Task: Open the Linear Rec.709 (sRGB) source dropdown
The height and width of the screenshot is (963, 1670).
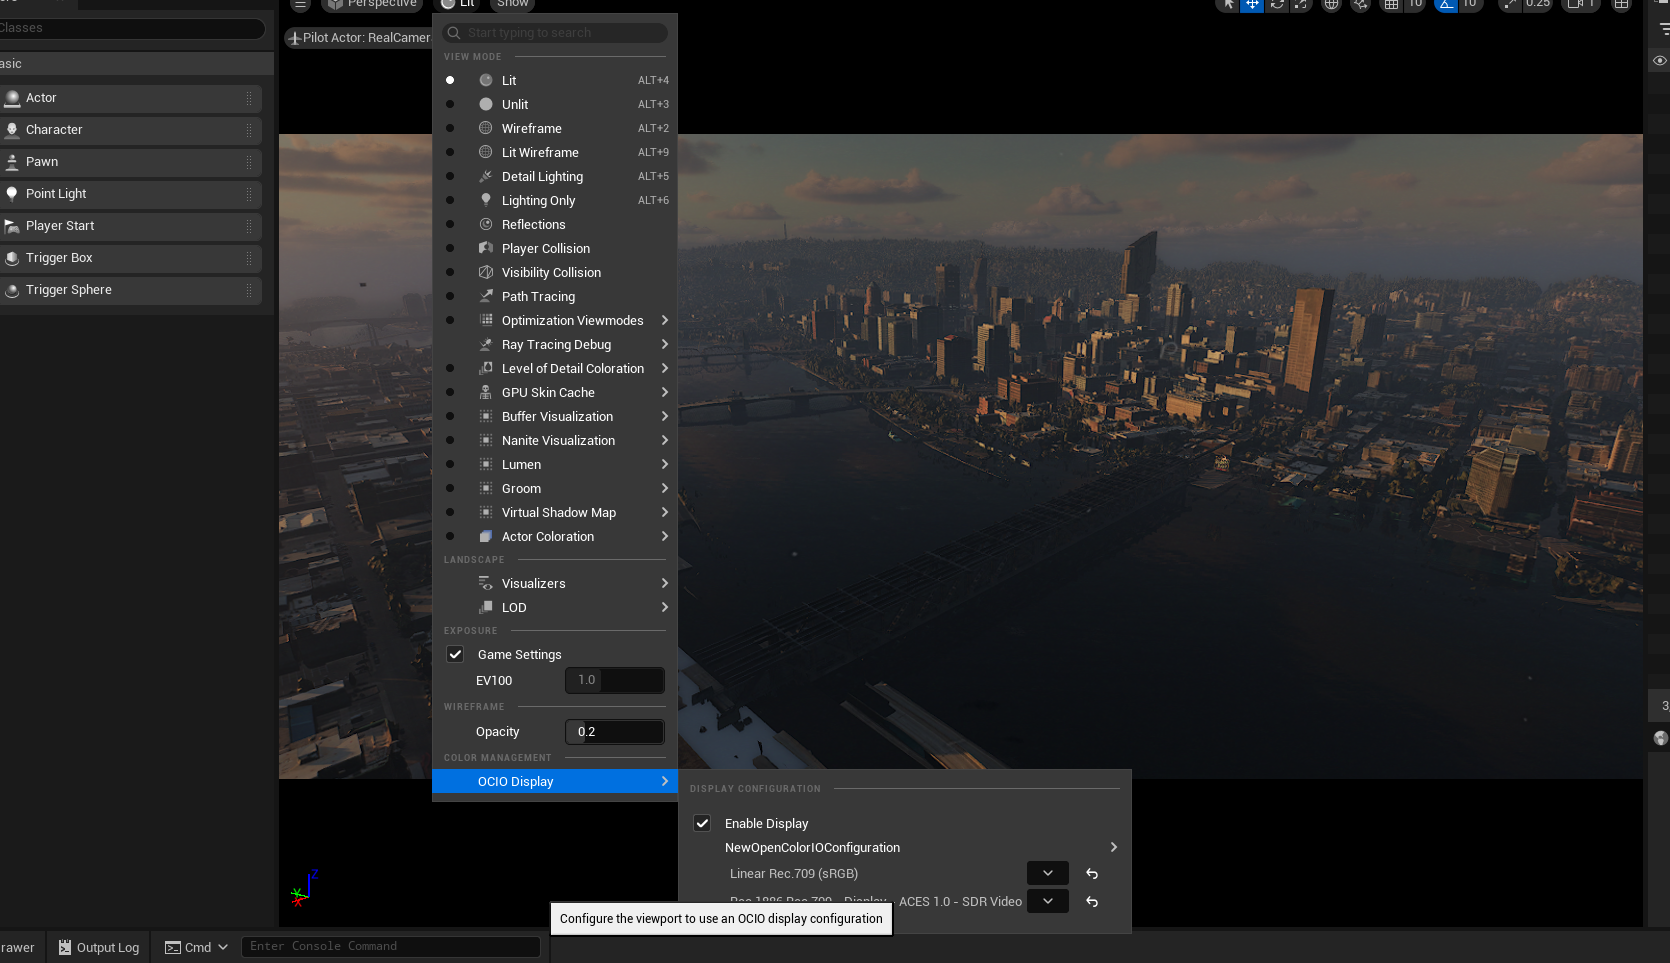Action: [x=1048, y=873]
